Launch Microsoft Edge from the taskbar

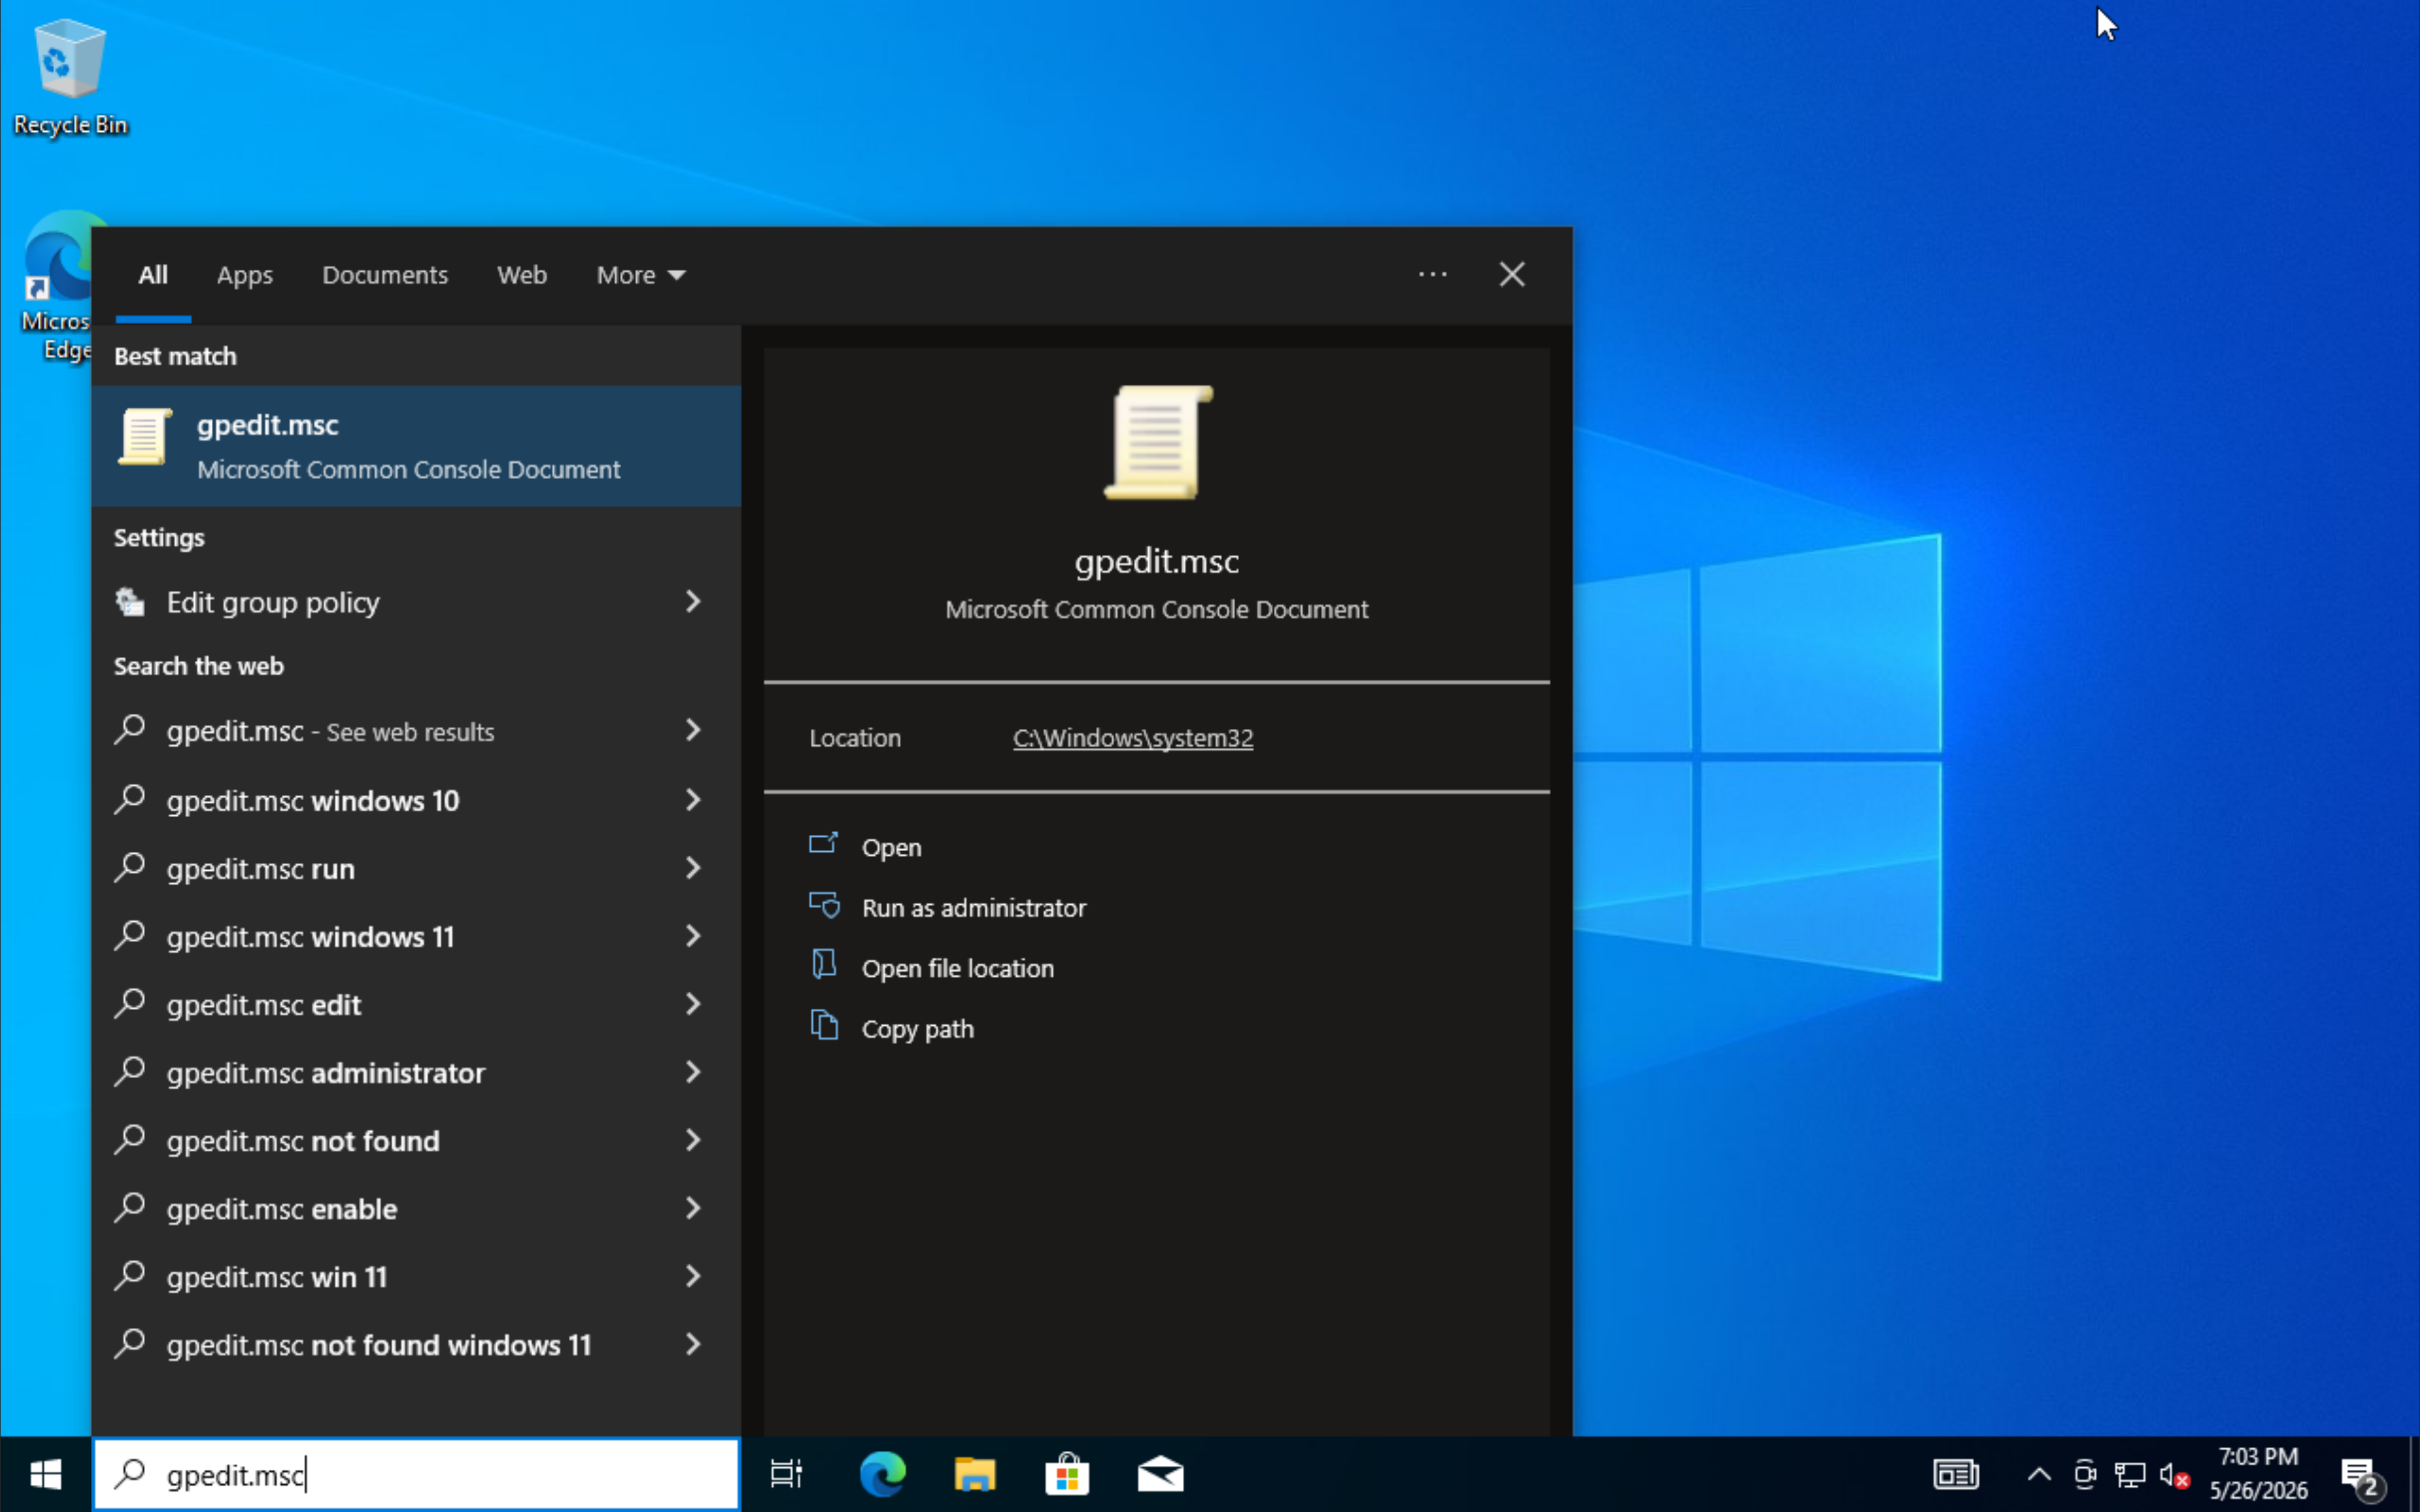pyautogui.click(x=882, y=1474)
